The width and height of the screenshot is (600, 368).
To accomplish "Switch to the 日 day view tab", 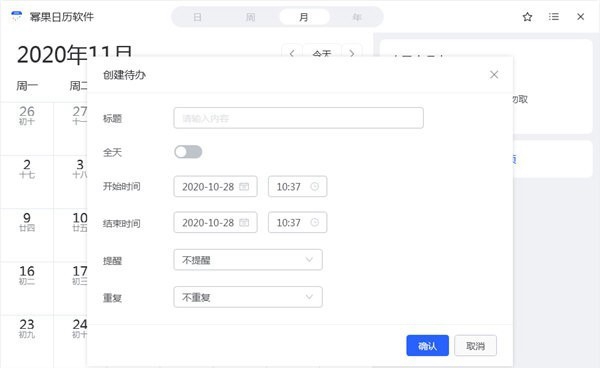I will coord(197,17).
